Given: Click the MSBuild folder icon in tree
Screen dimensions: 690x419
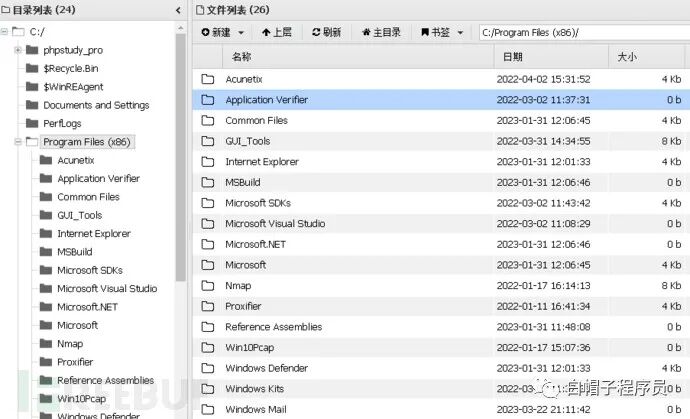Looking at the screenshot, I should point(46,252).
